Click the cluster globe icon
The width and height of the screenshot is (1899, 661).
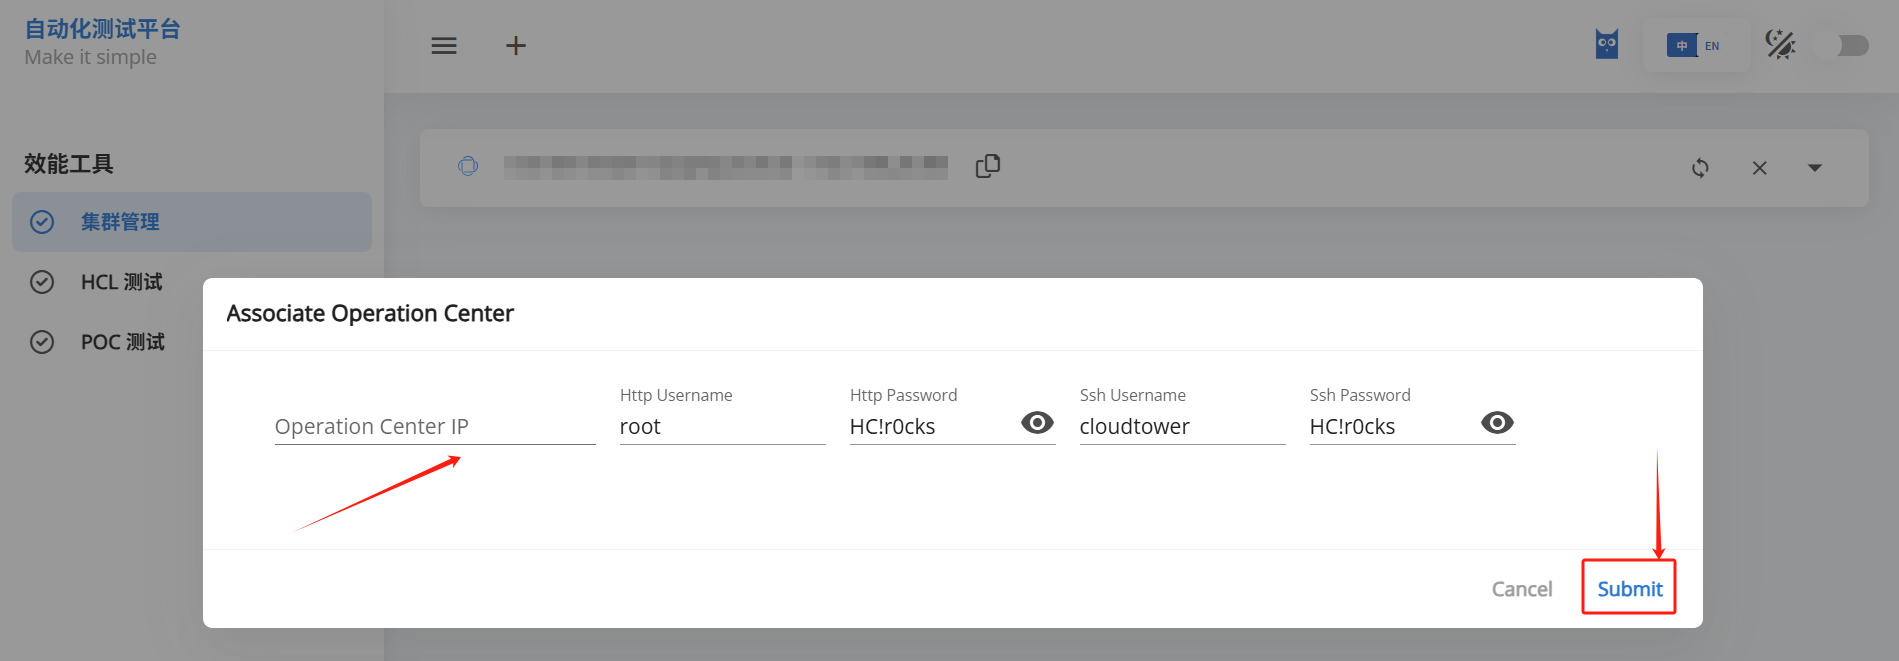pos(468,166)
